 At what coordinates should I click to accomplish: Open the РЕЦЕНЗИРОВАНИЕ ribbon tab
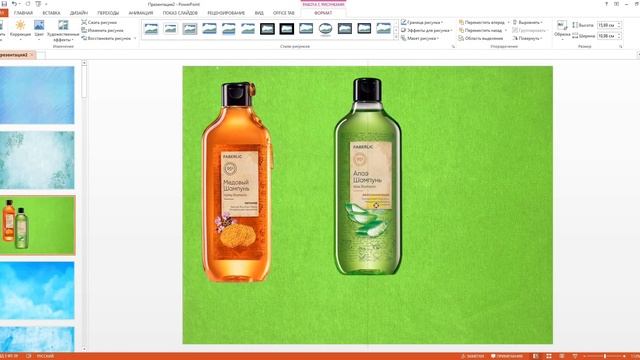click(x=226, y=13)
